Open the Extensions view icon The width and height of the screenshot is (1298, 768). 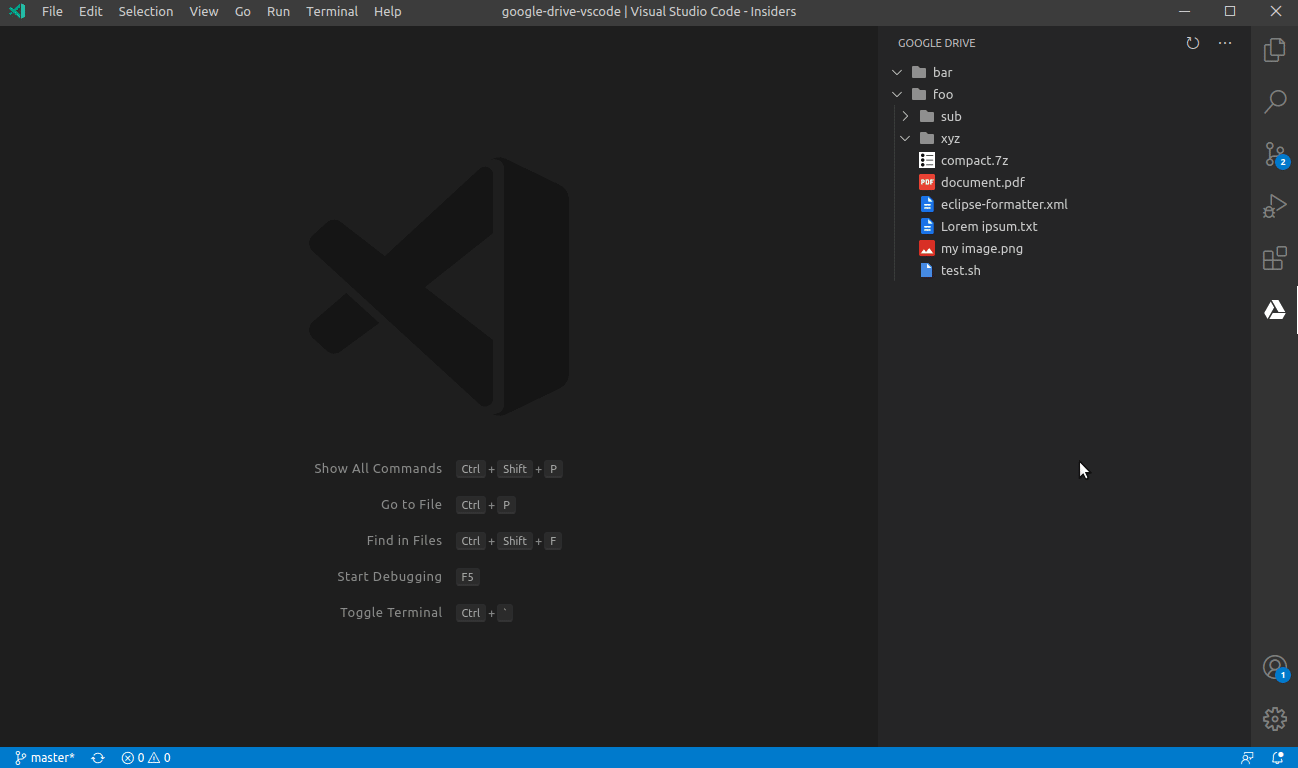point(1274,259)
